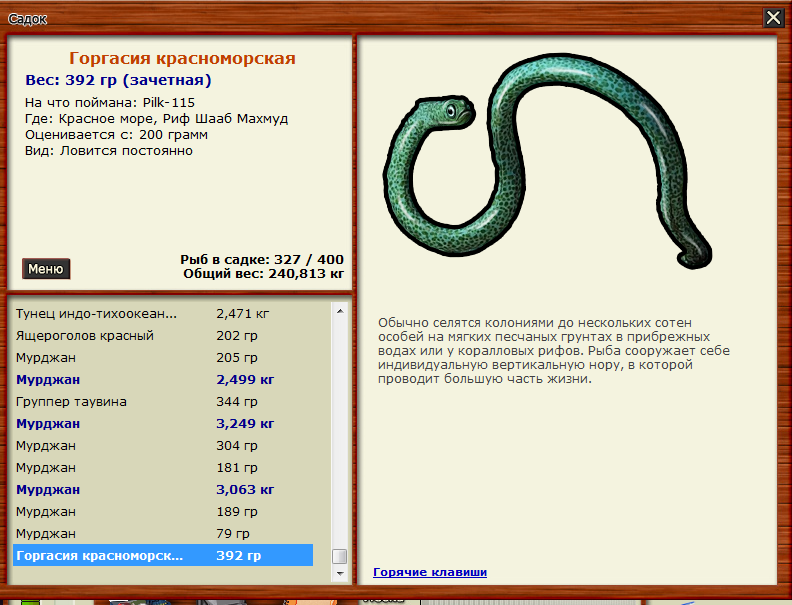Image resolution: width=792 pixels, height=605 pixels.
Task: Select Тунец индо-тихоокеан... 2,471 кг row
Action: click(x=163, y=314)
